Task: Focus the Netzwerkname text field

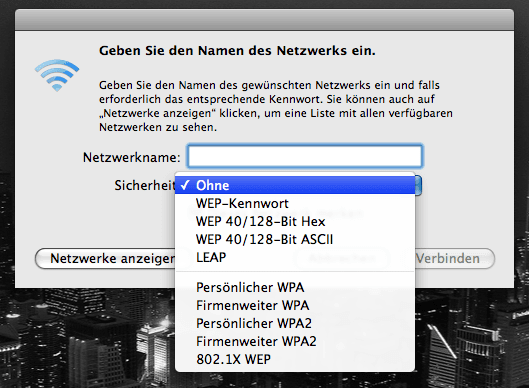Action: click(x=305, y=157)
